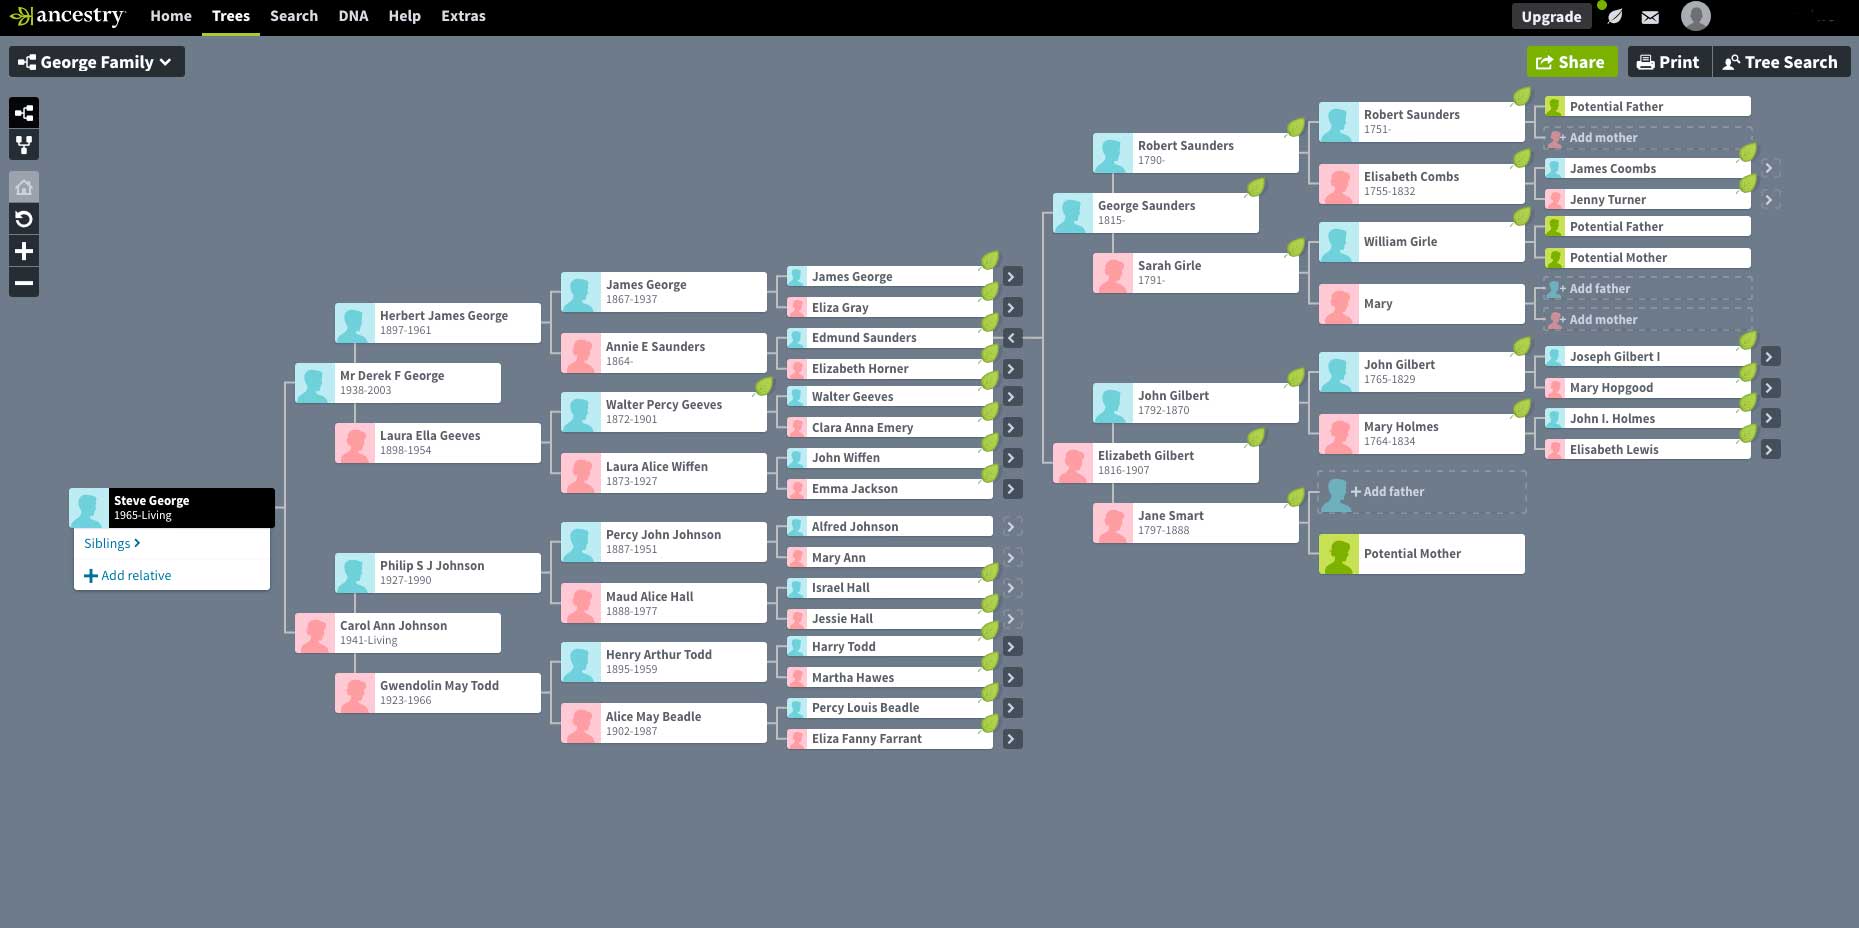1859x928 pixels.
Task: Click the leaf hint on Walter Percy Geeves
Action: (x=764, y=386)
